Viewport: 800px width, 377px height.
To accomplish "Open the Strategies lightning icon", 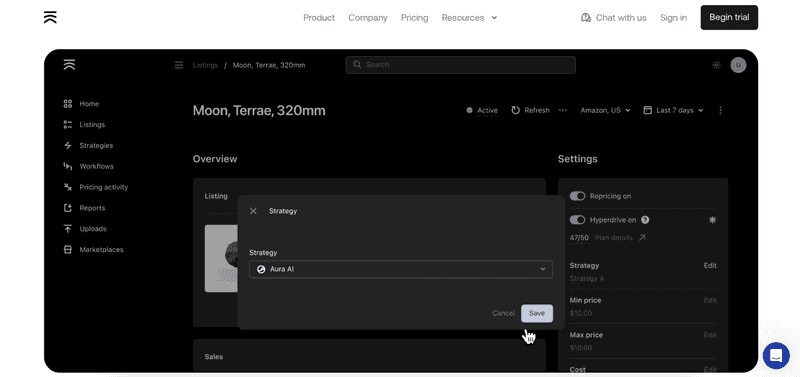I will pos(67,145).
